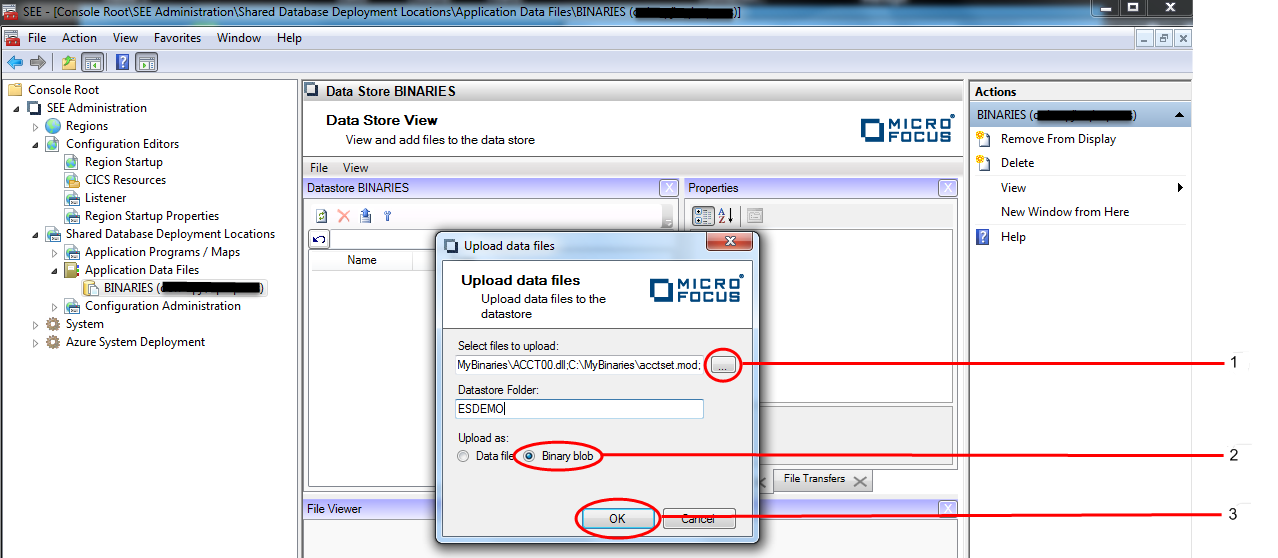1278x558 pixels.
Task: Toggle Show/Hide Action Pane toolbar icon
Action: pyautogui.click(x=146, y=62)
